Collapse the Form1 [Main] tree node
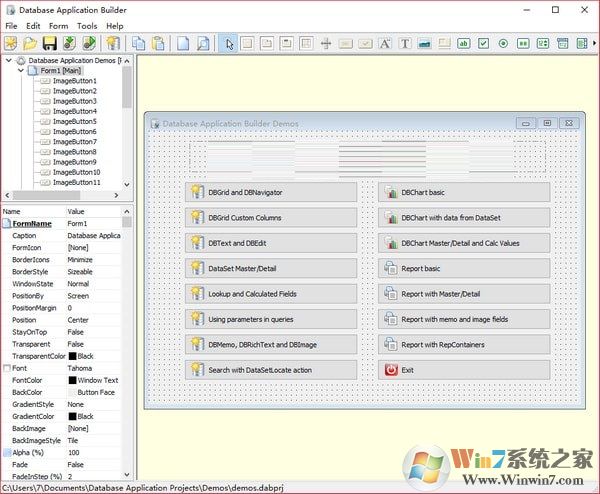 point(21,70)
